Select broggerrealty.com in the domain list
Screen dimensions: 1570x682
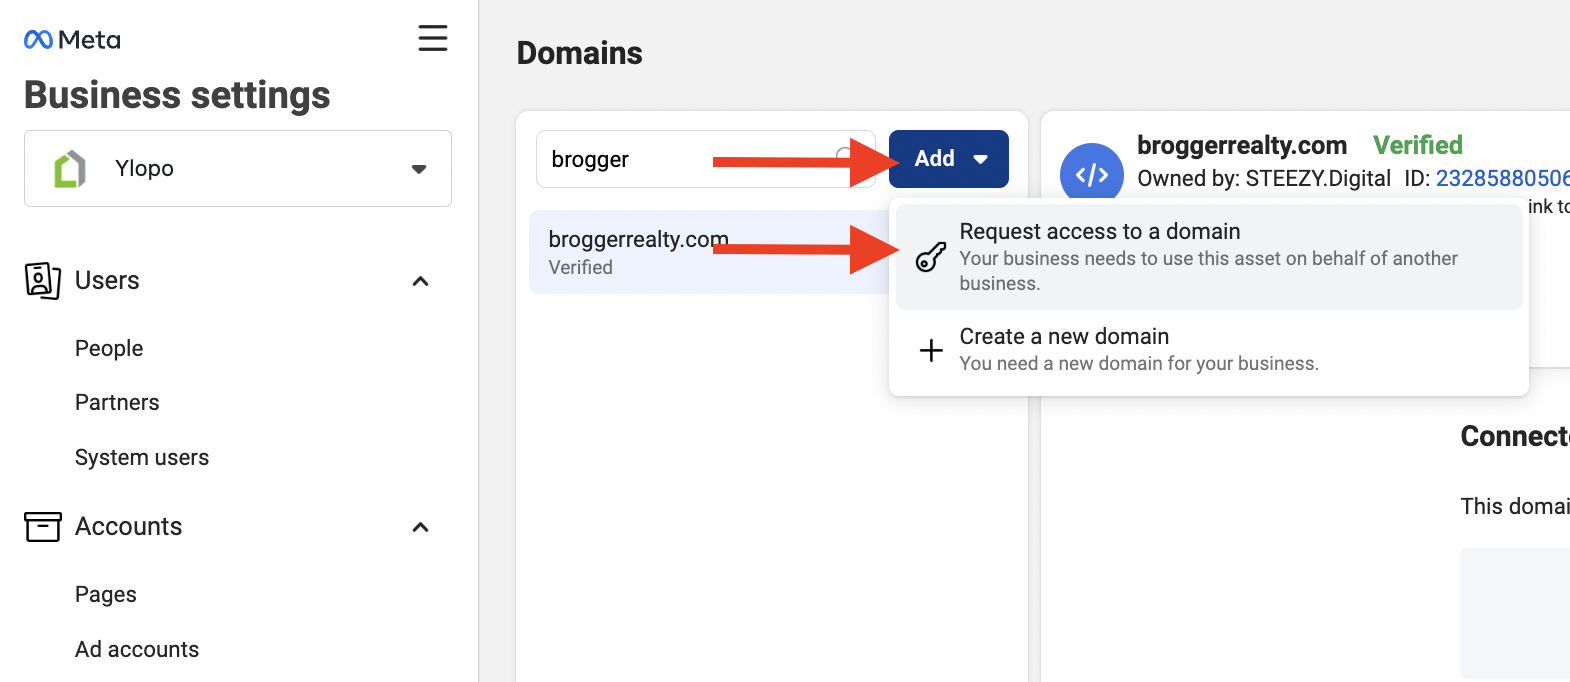click(x=709, y=252)
